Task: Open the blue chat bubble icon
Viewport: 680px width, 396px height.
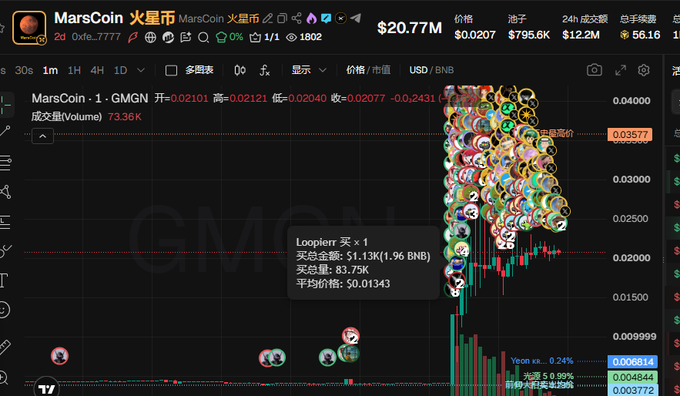Action: (x=326, y=18)
